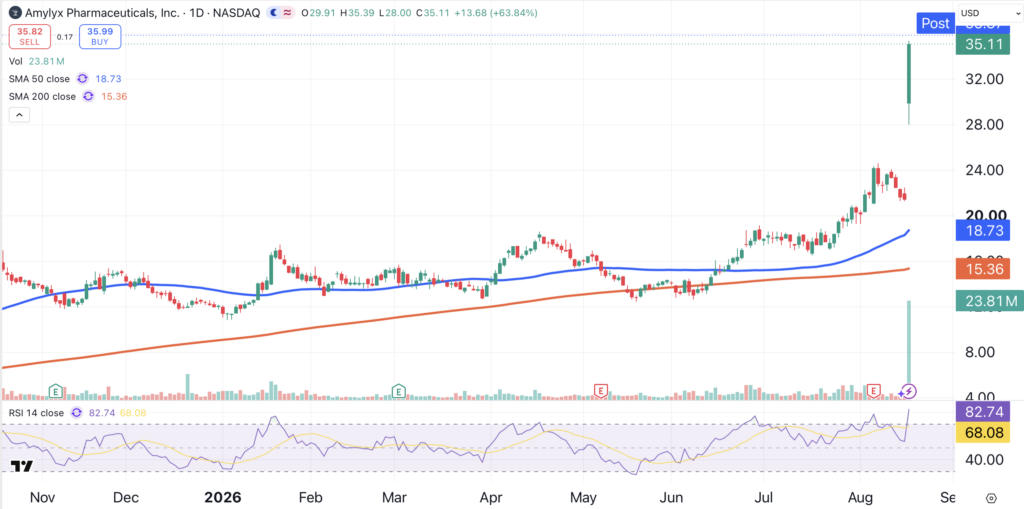Open the purple lightning bolt event icon
This screenshot has width=1024, height=509.
pyautogui.click(x=909, y=391)
